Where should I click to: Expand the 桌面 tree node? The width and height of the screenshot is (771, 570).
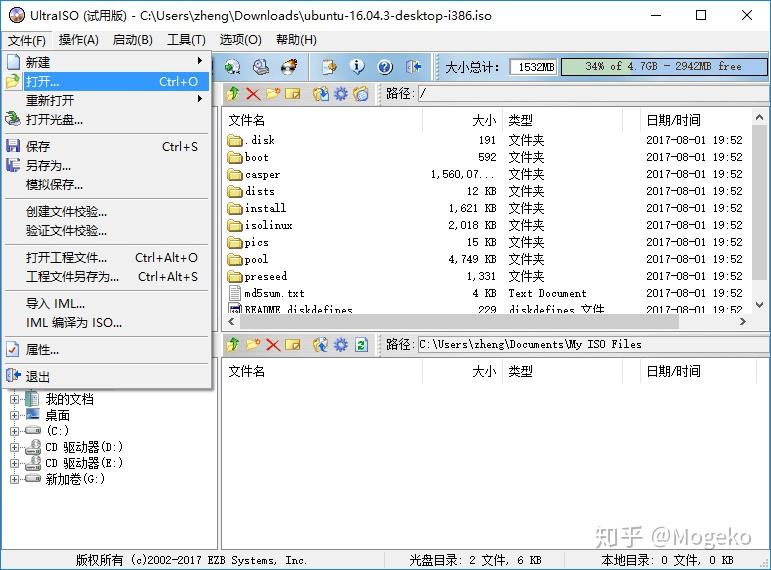(14, 416)
